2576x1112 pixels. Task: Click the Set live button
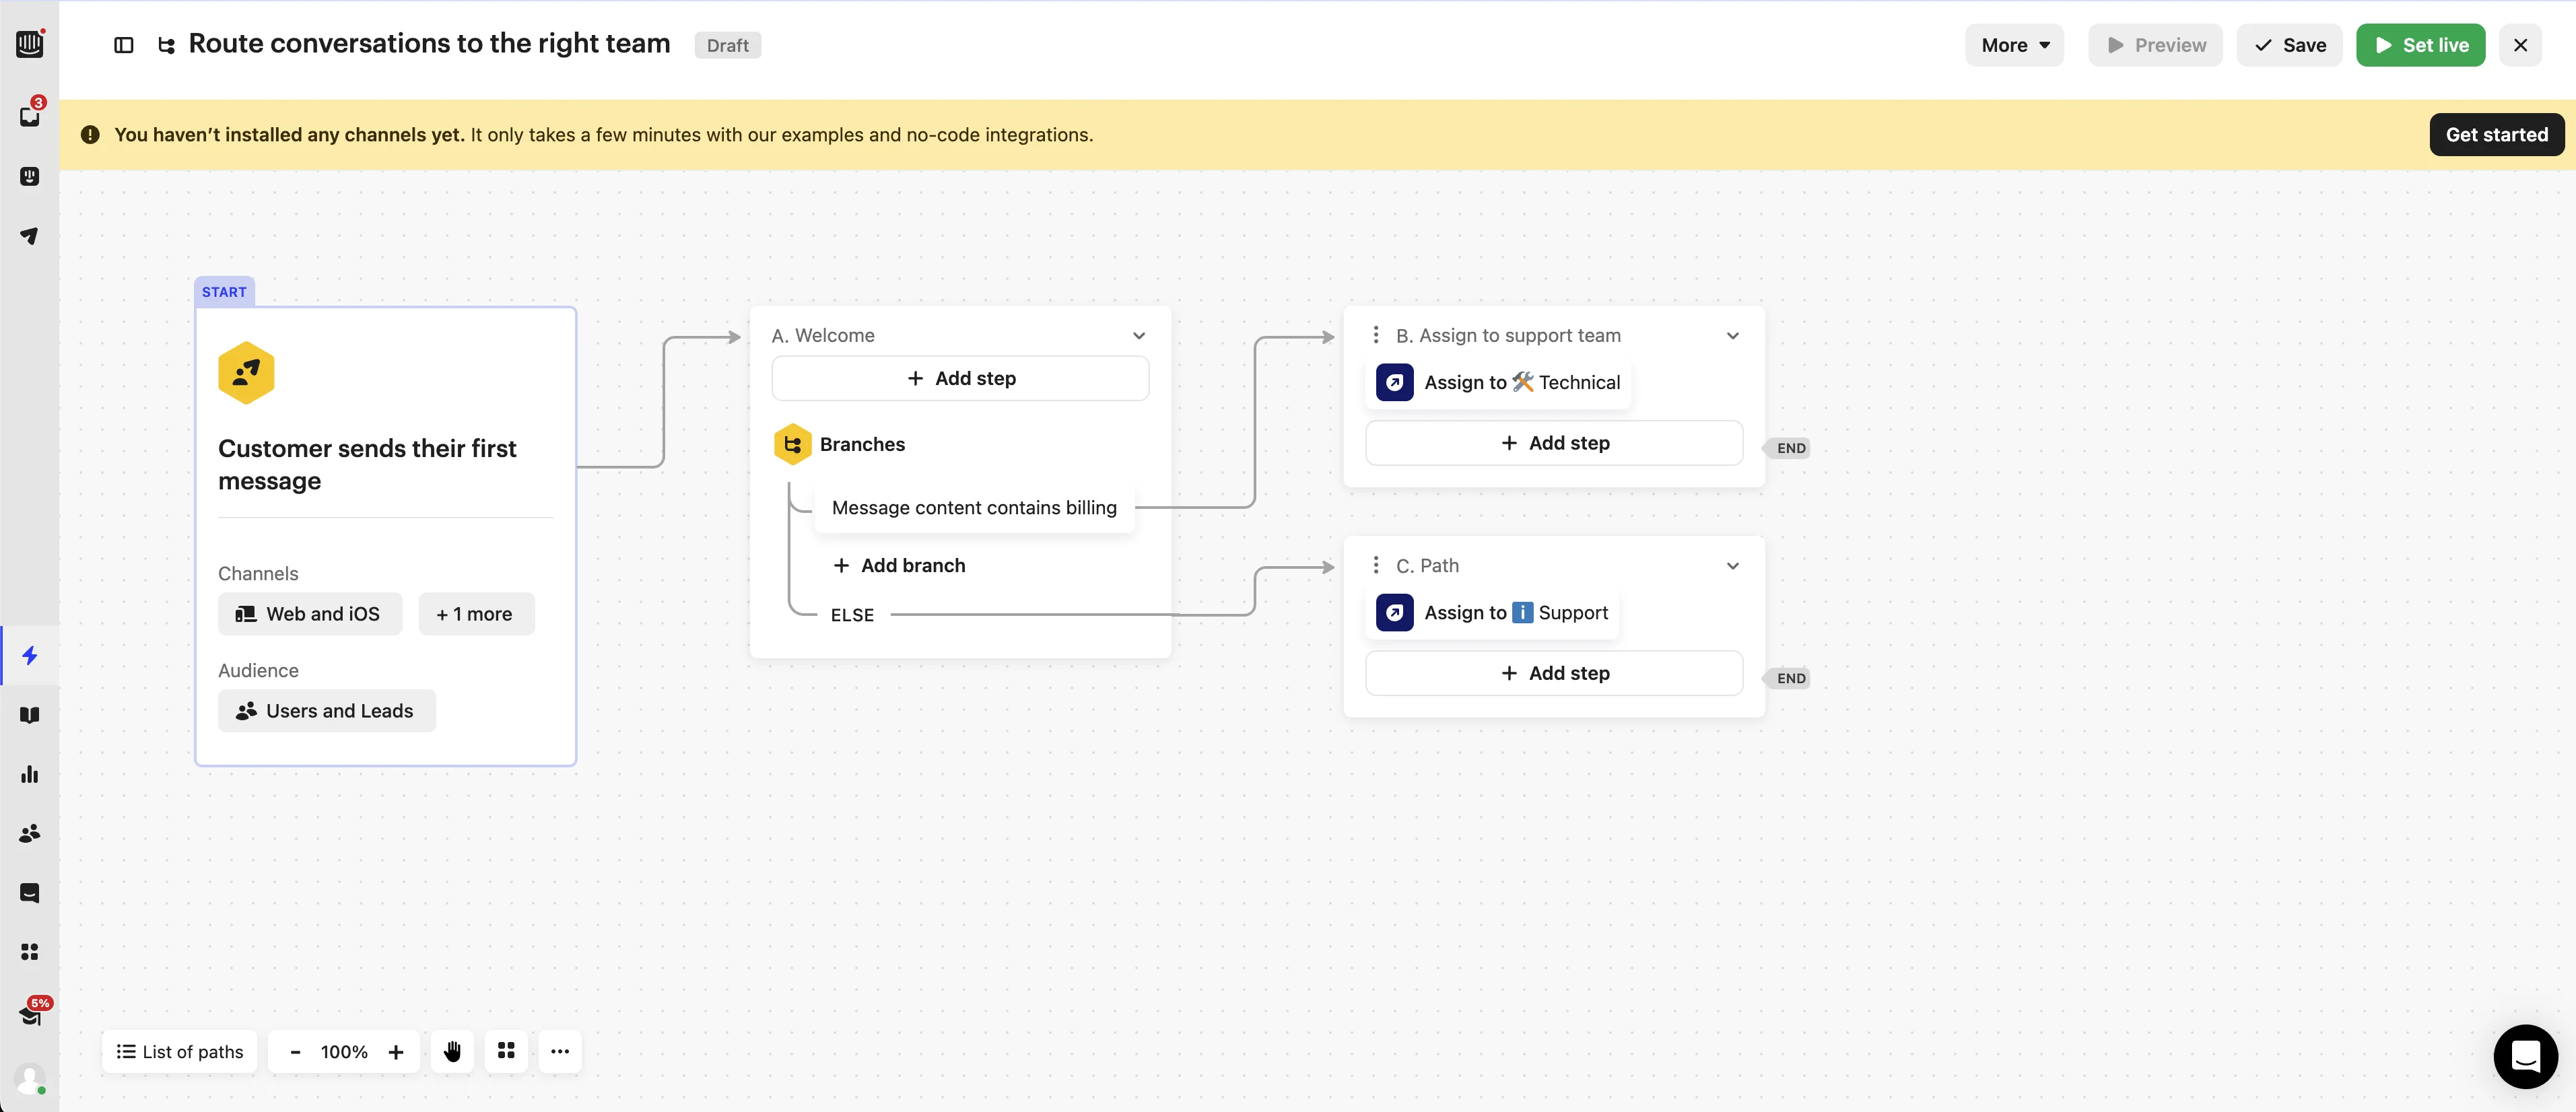click(2420, 45)
